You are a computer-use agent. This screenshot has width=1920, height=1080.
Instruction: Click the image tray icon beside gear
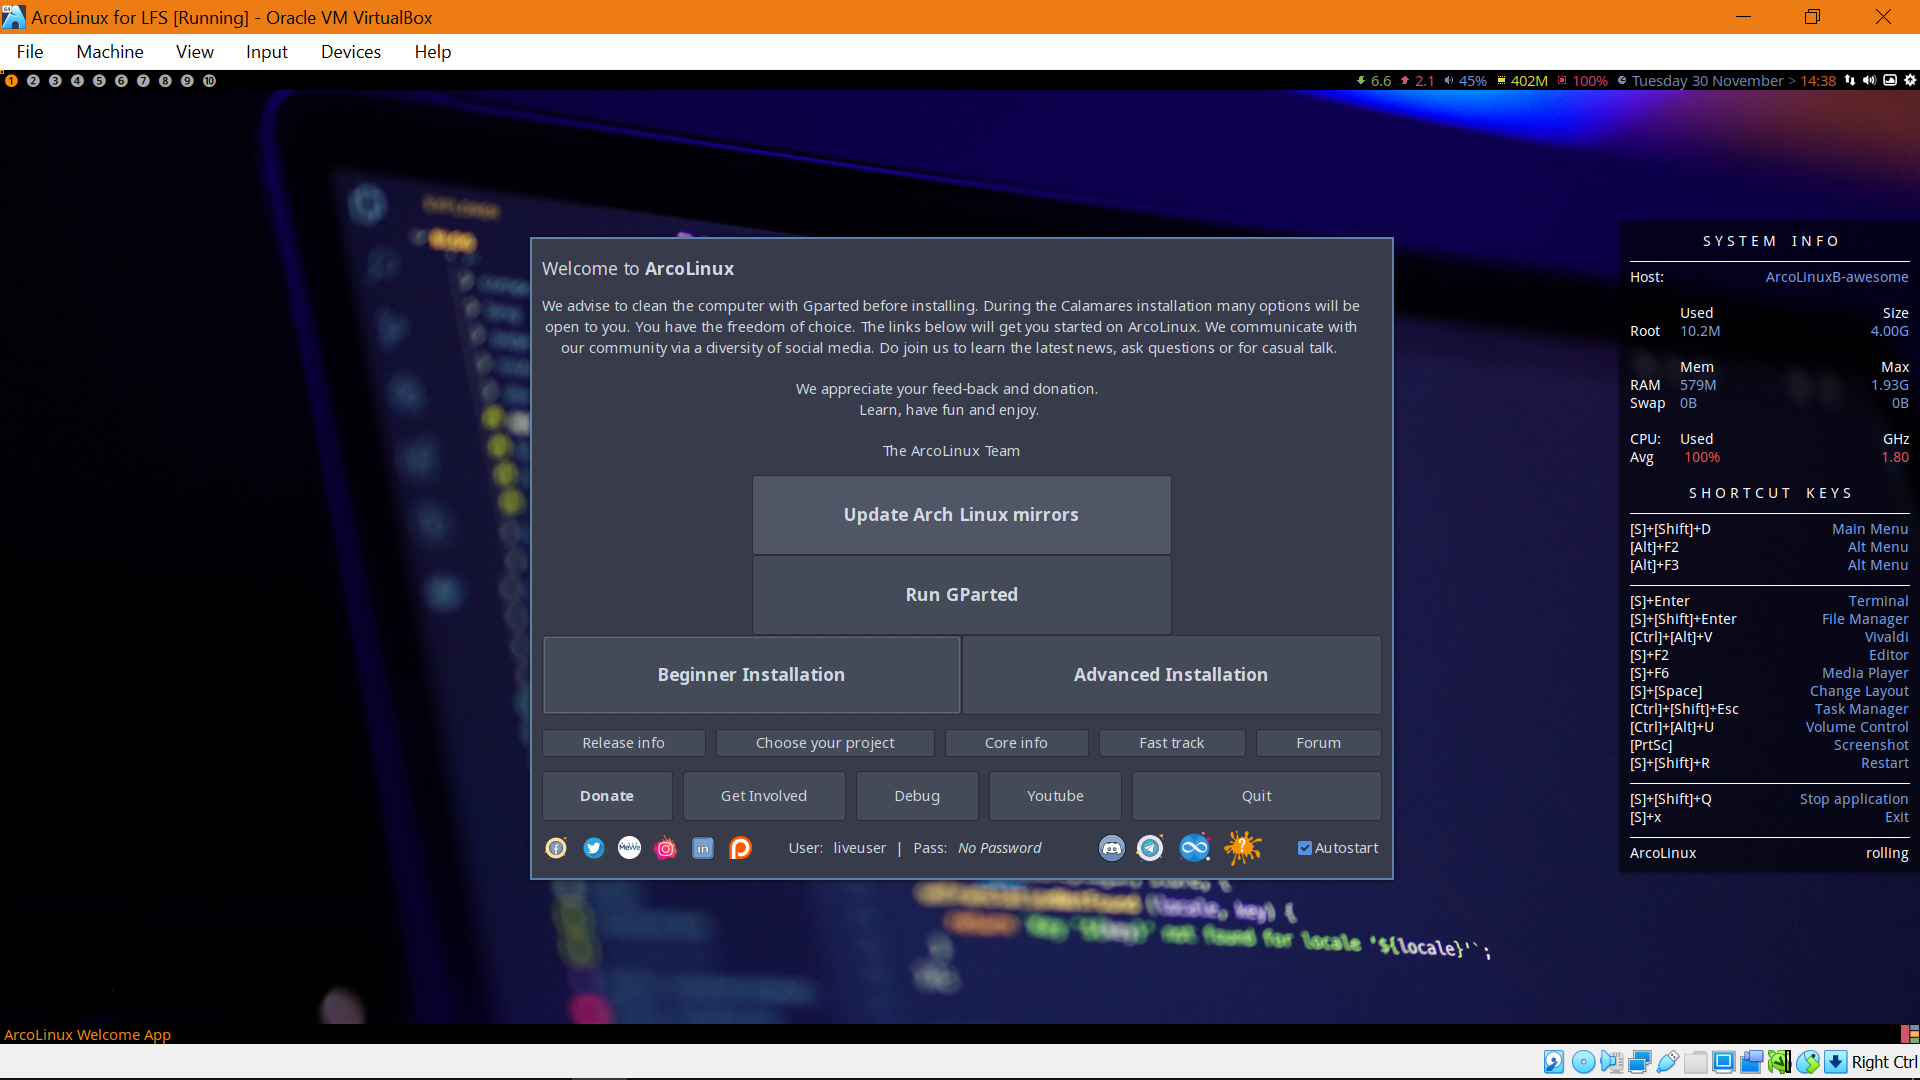pos(1890,81)
